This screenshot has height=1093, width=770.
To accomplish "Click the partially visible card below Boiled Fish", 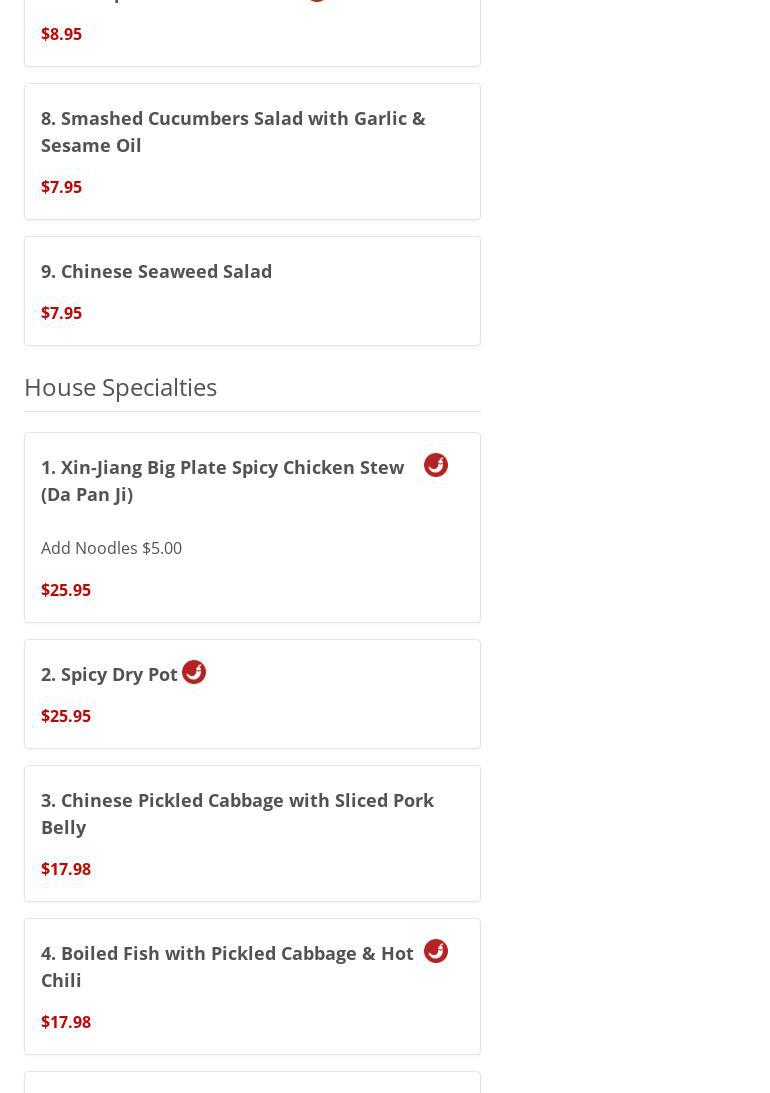I will pyautogui.click(x=252, y=1083).
